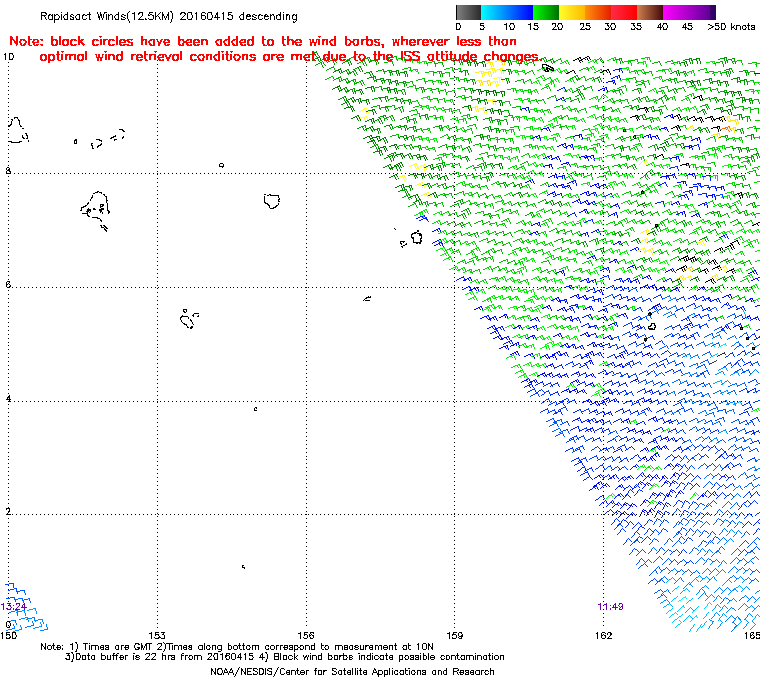Pick the orange 25-30 knots legend color
Screen dimensions: 760x688
598,12
